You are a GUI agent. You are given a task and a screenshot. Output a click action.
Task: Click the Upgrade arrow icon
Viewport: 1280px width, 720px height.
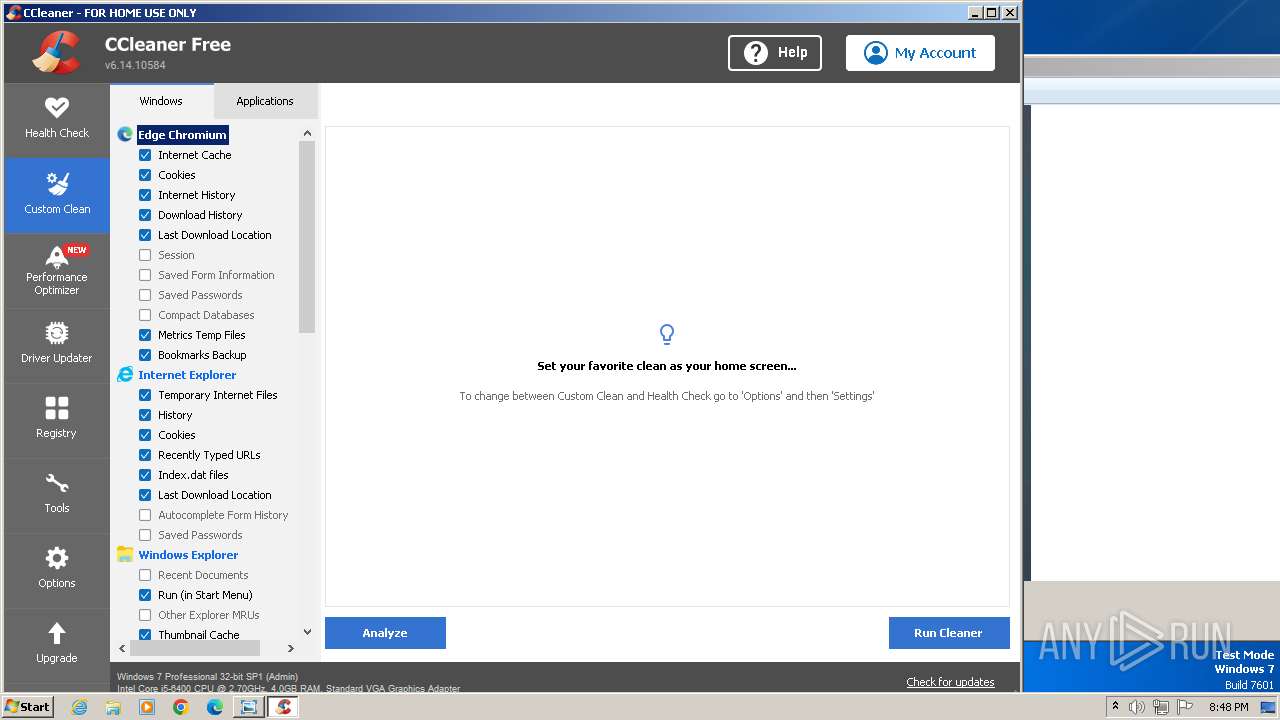pyautogui.click(x=57, y=633)
